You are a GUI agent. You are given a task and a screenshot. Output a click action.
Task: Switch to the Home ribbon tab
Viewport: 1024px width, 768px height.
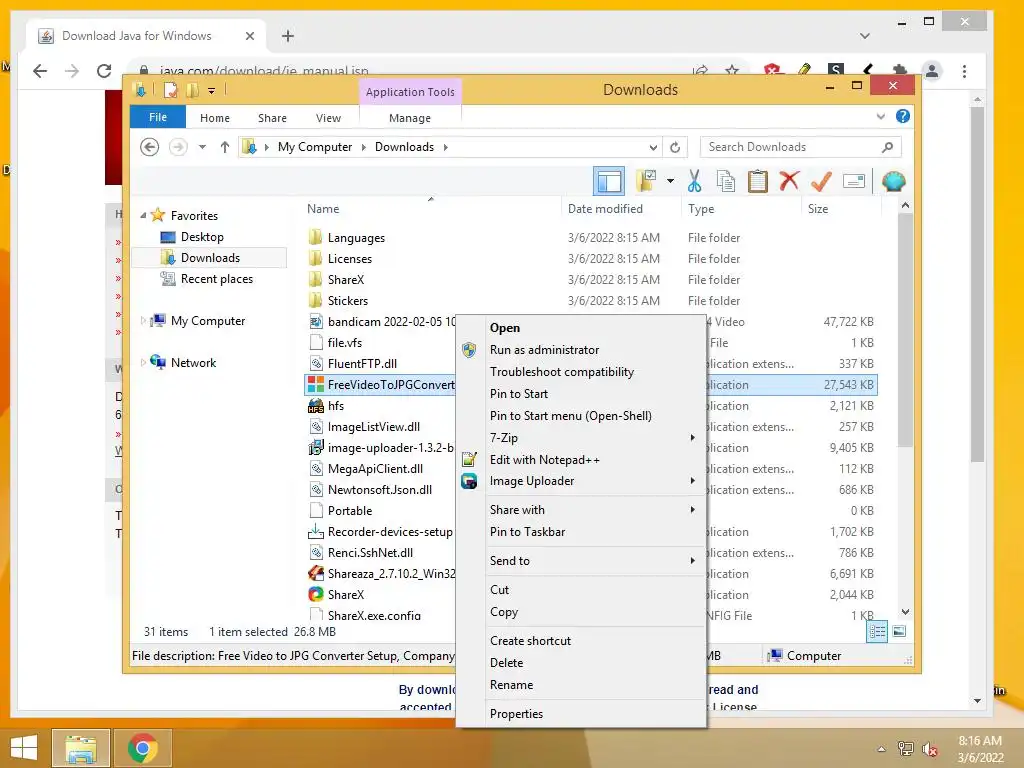click(x=215, y=118)
